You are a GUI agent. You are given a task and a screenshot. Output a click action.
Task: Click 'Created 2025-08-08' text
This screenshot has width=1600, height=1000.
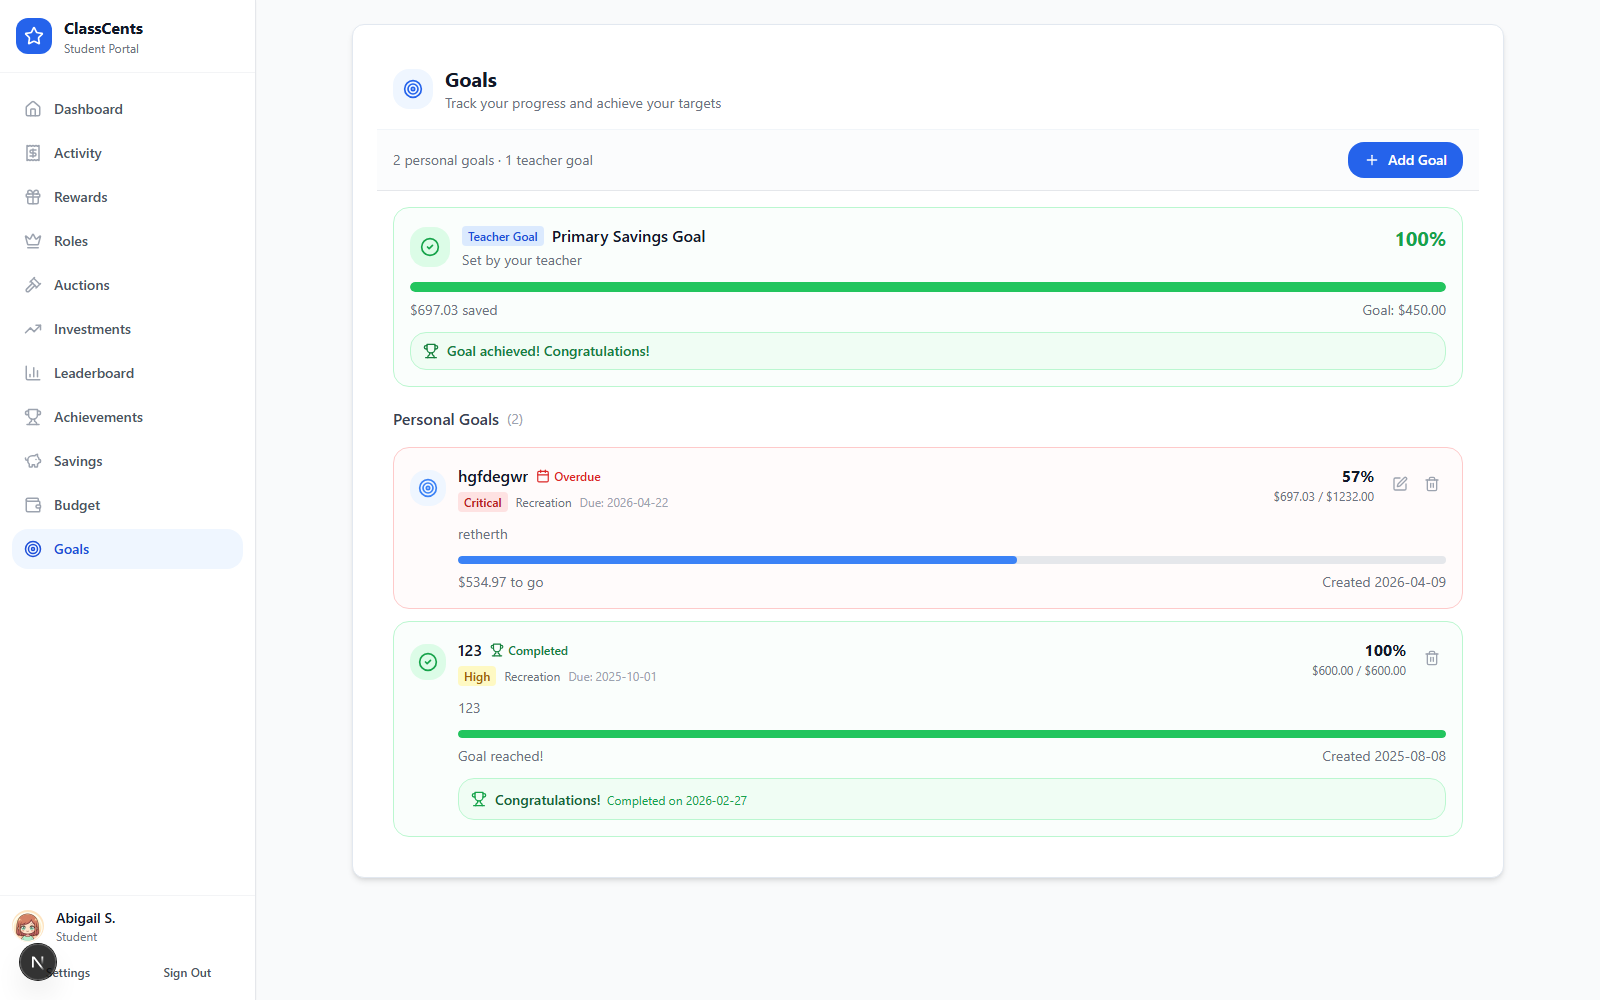1384,756
